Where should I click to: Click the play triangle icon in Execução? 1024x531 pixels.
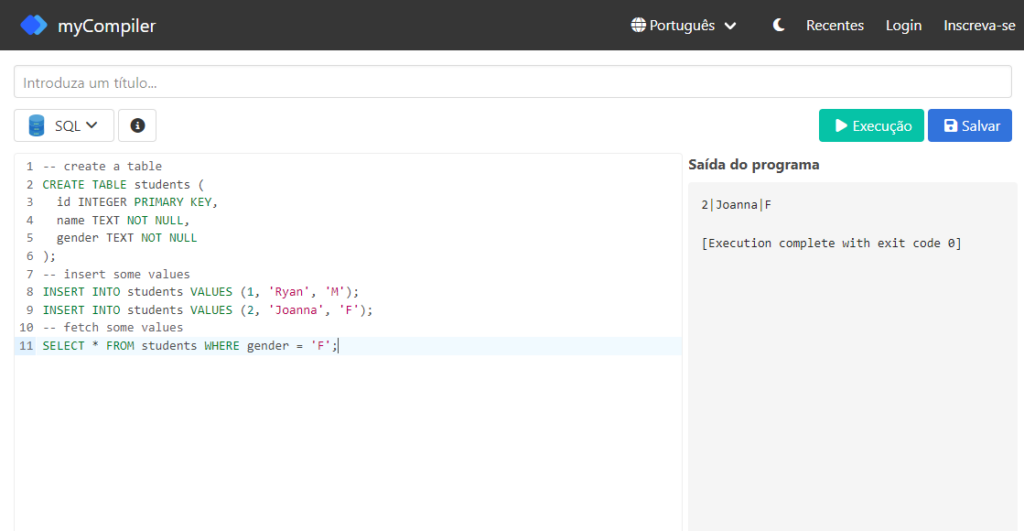pyautogui.click(x=841, y=125)
